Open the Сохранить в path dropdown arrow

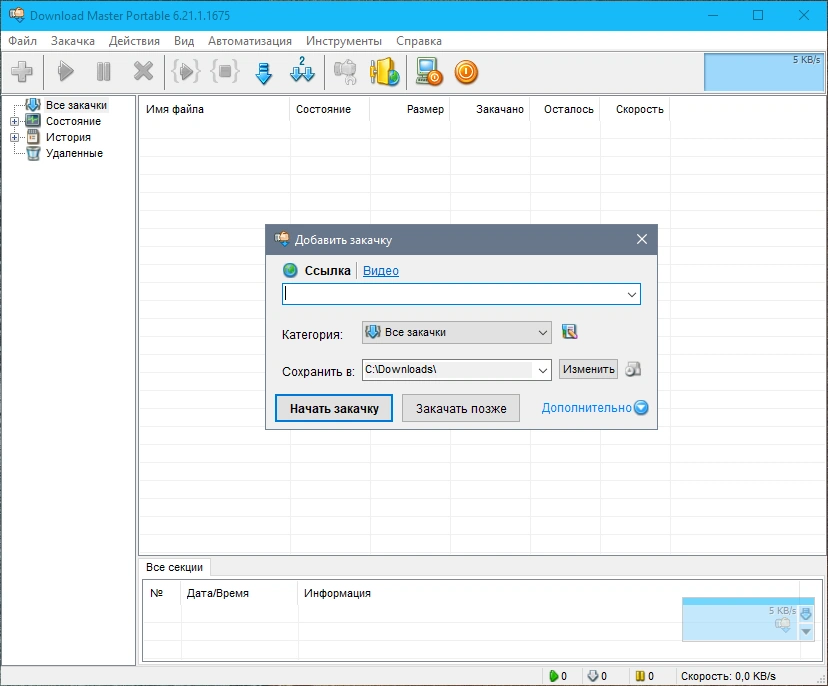(x=542, y=370)
